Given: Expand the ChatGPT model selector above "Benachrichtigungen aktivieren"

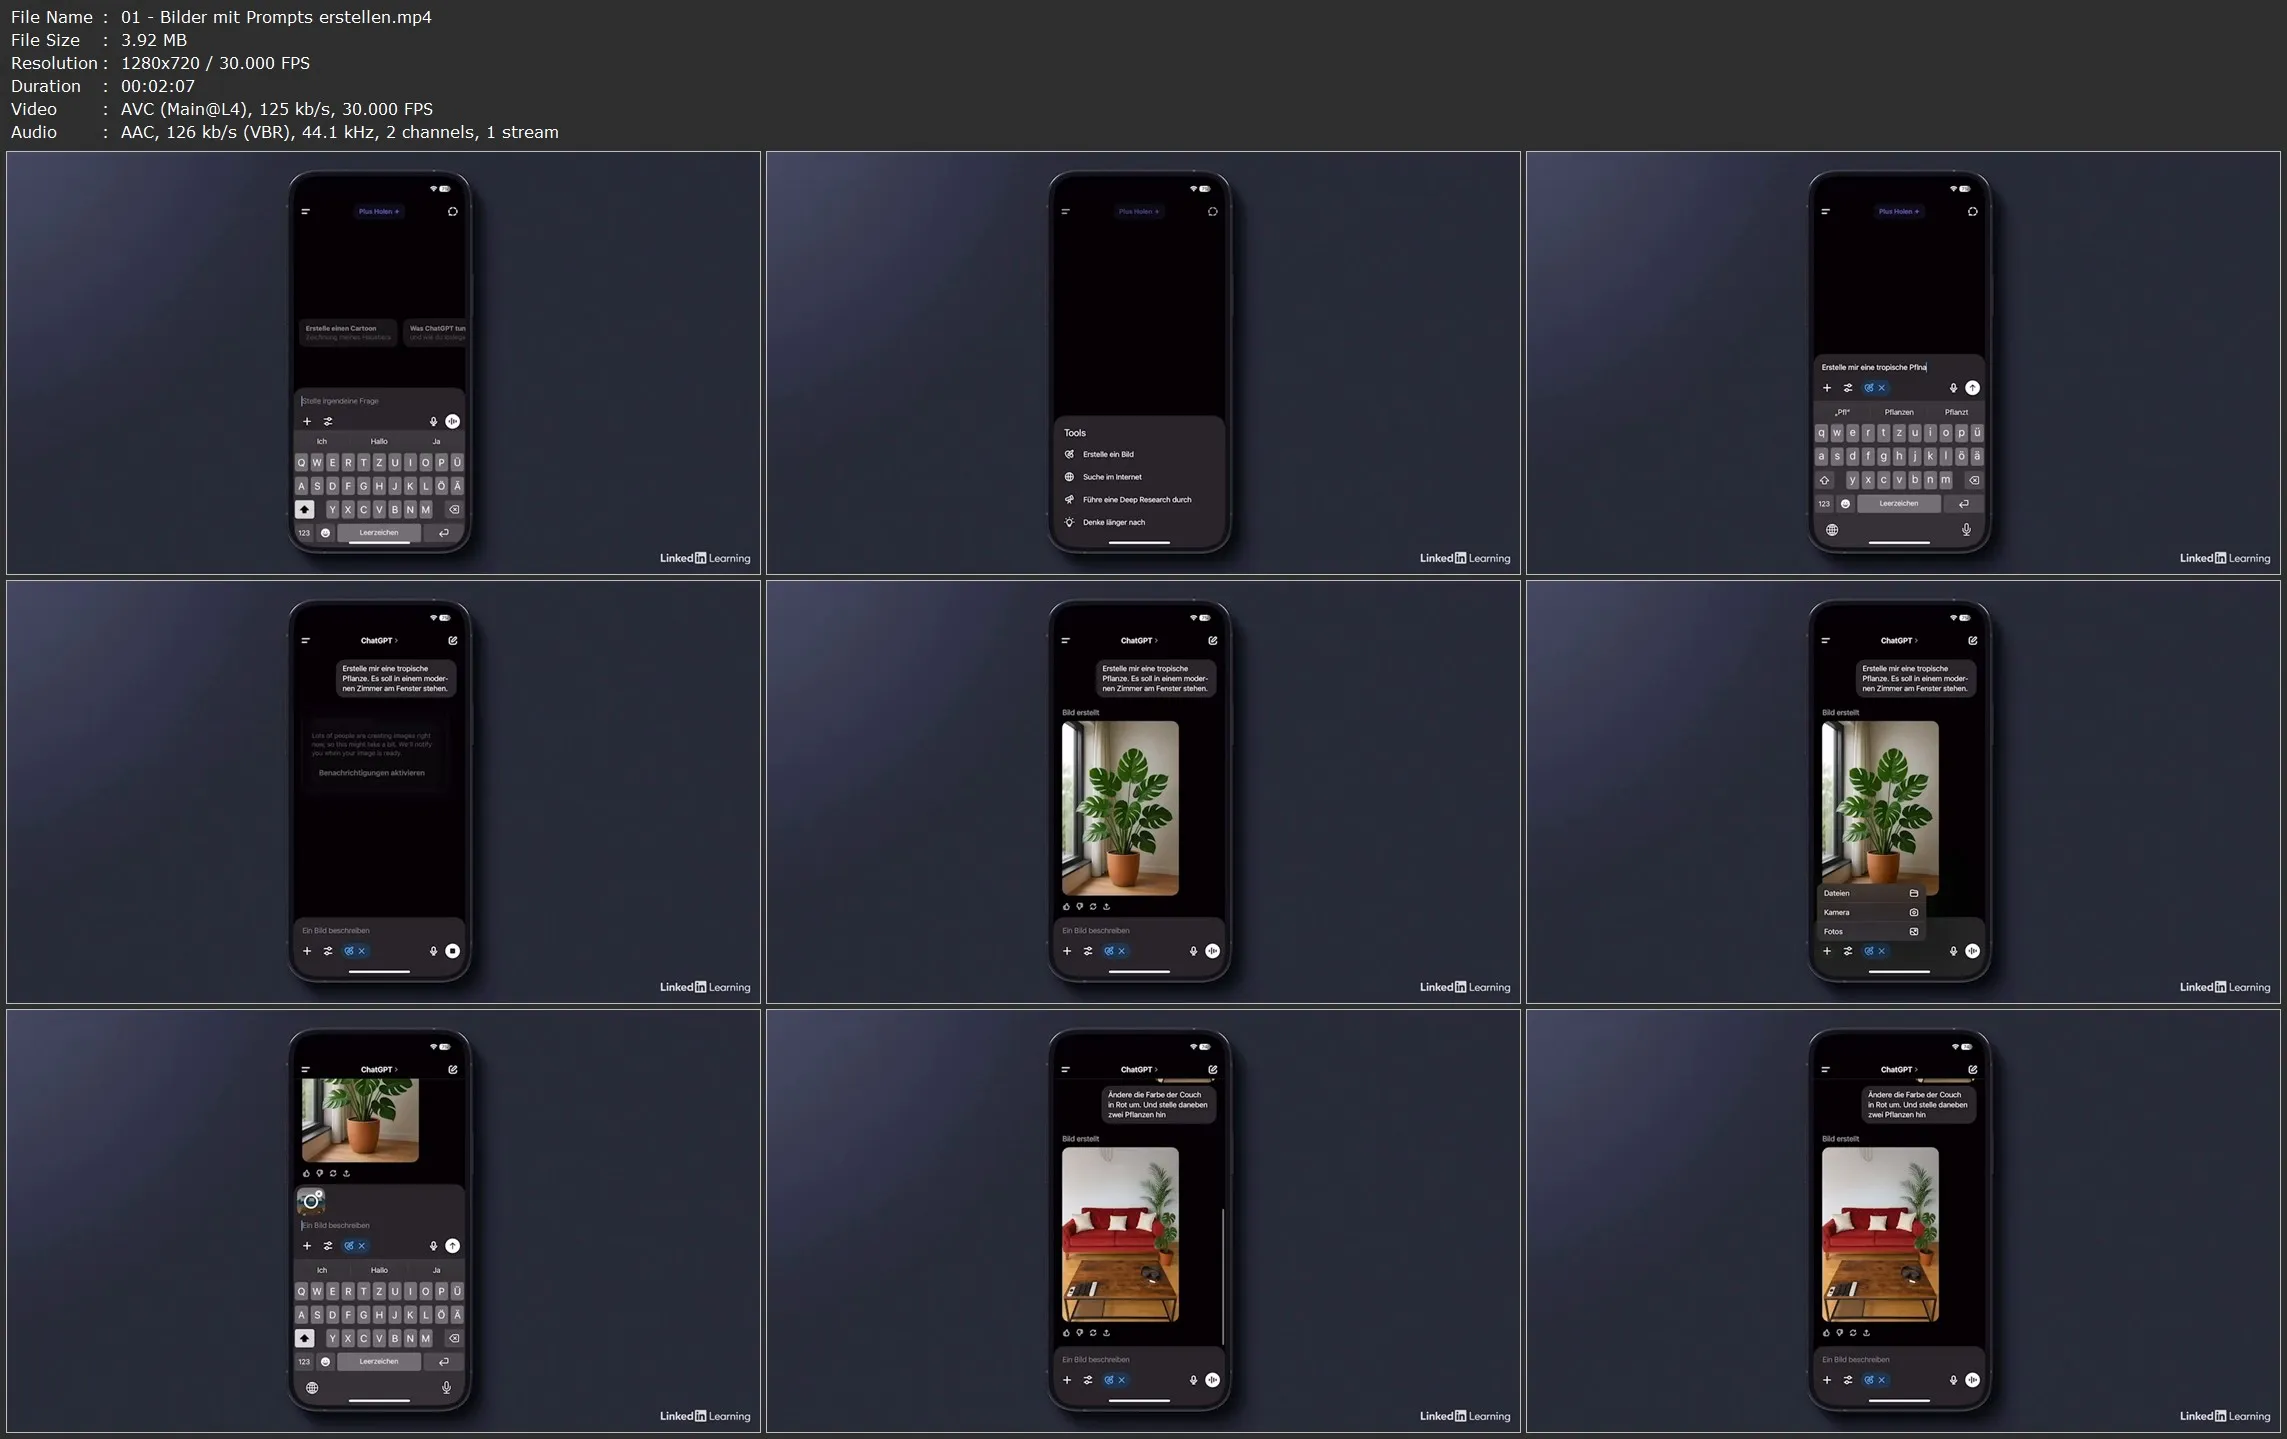Looking at the screenshot, I should (x=379, y=641).
